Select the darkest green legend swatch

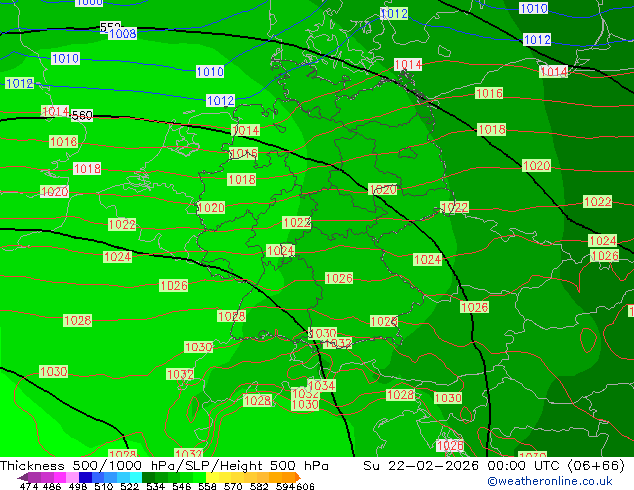coord(148,477)
